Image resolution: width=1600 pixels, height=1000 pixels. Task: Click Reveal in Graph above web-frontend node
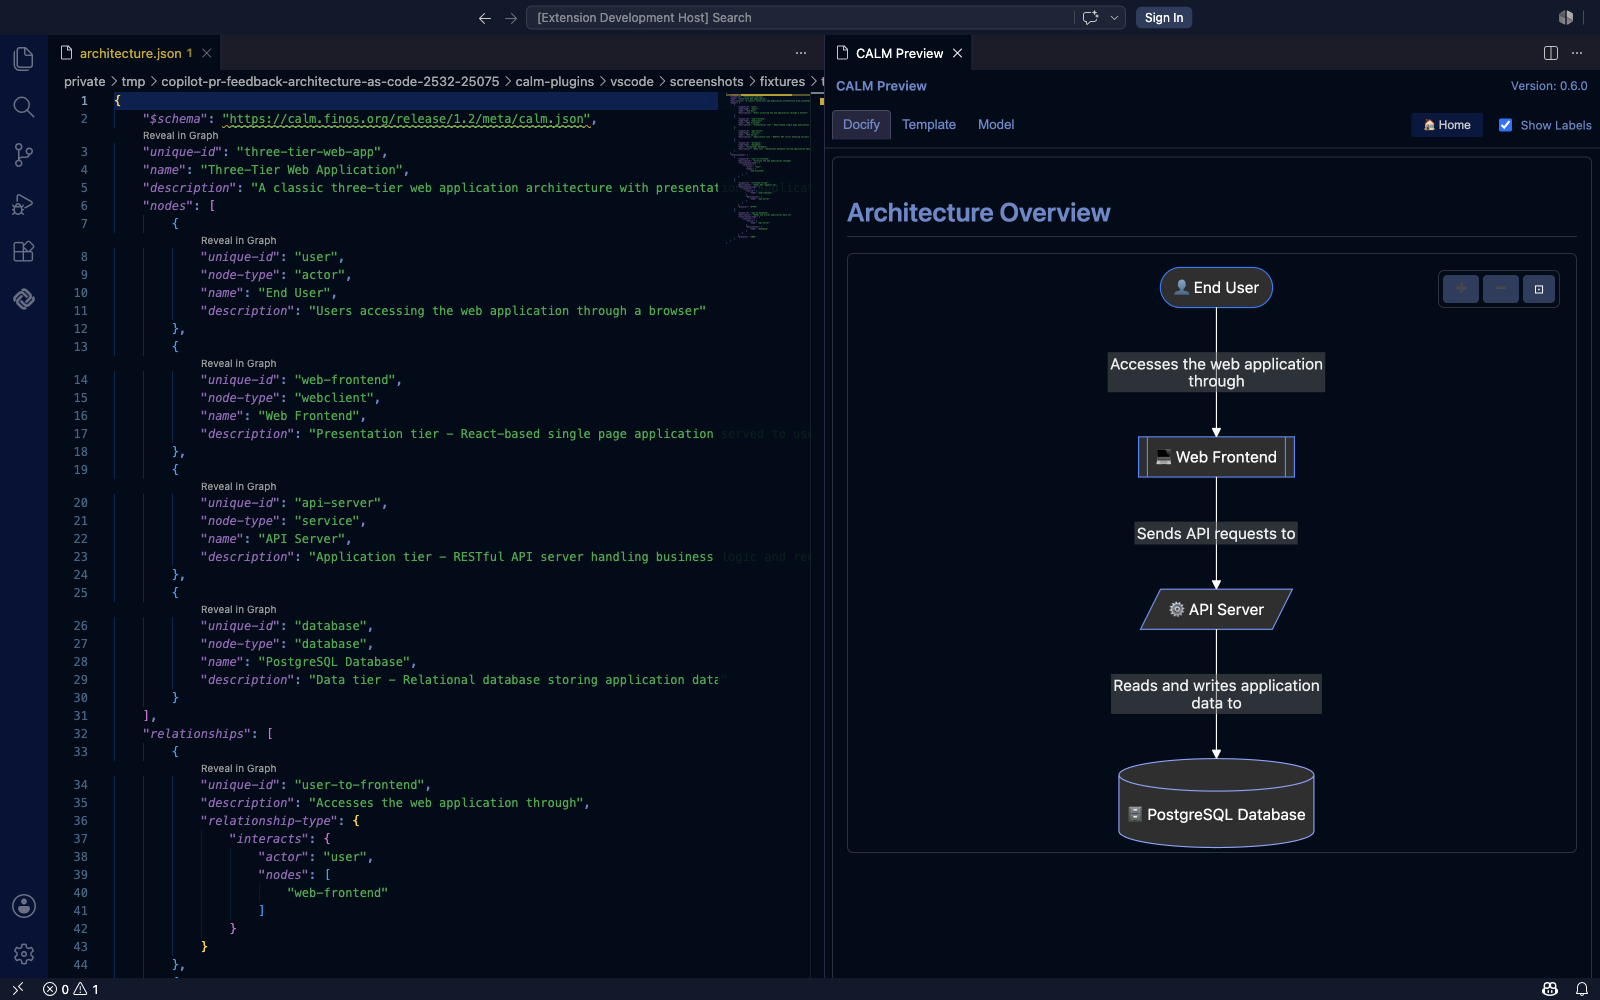[x=238, y=363]
